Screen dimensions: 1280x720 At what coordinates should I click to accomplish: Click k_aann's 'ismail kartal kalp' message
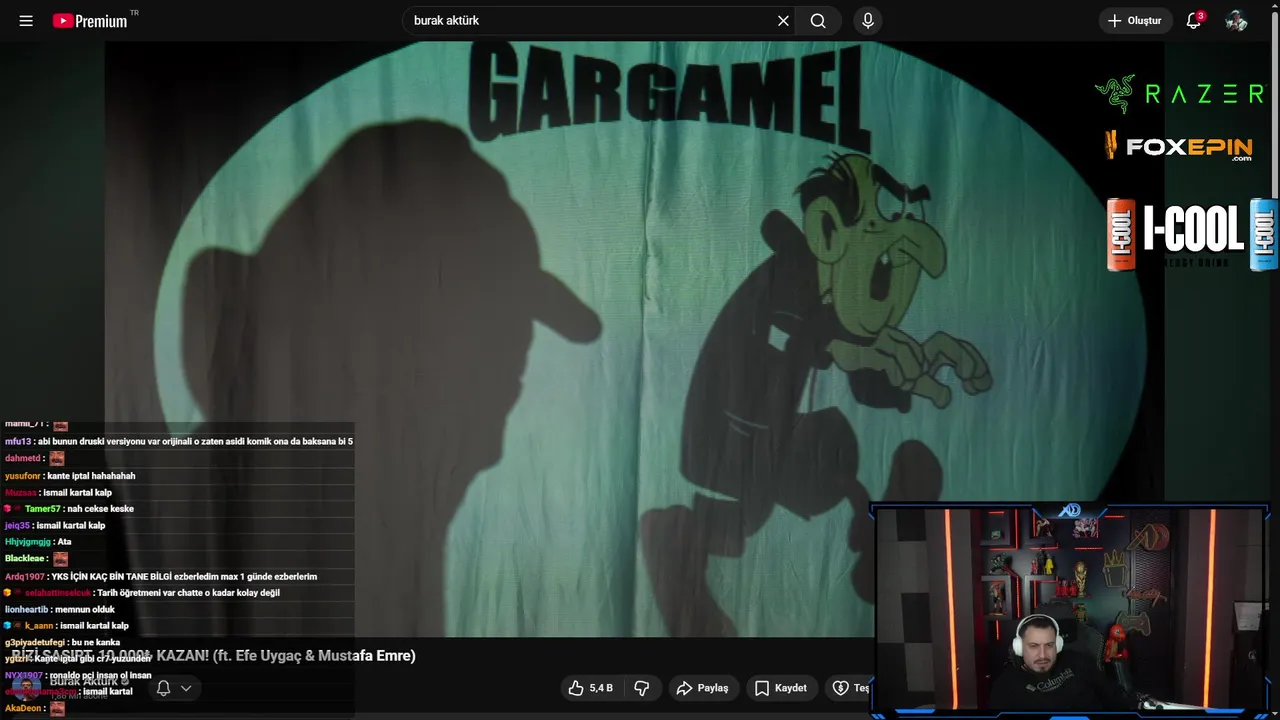pos(67,626)
